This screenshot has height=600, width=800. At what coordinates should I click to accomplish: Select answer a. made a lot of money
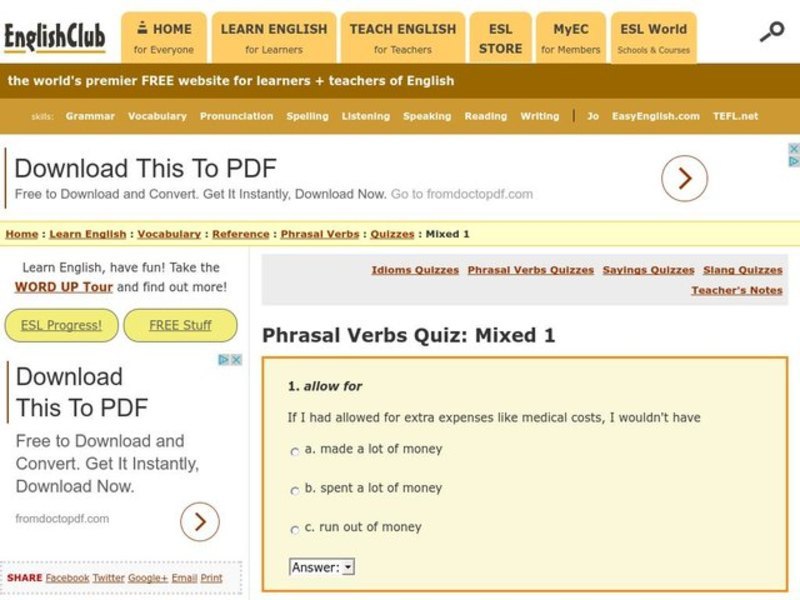click(x=293, y=450)
